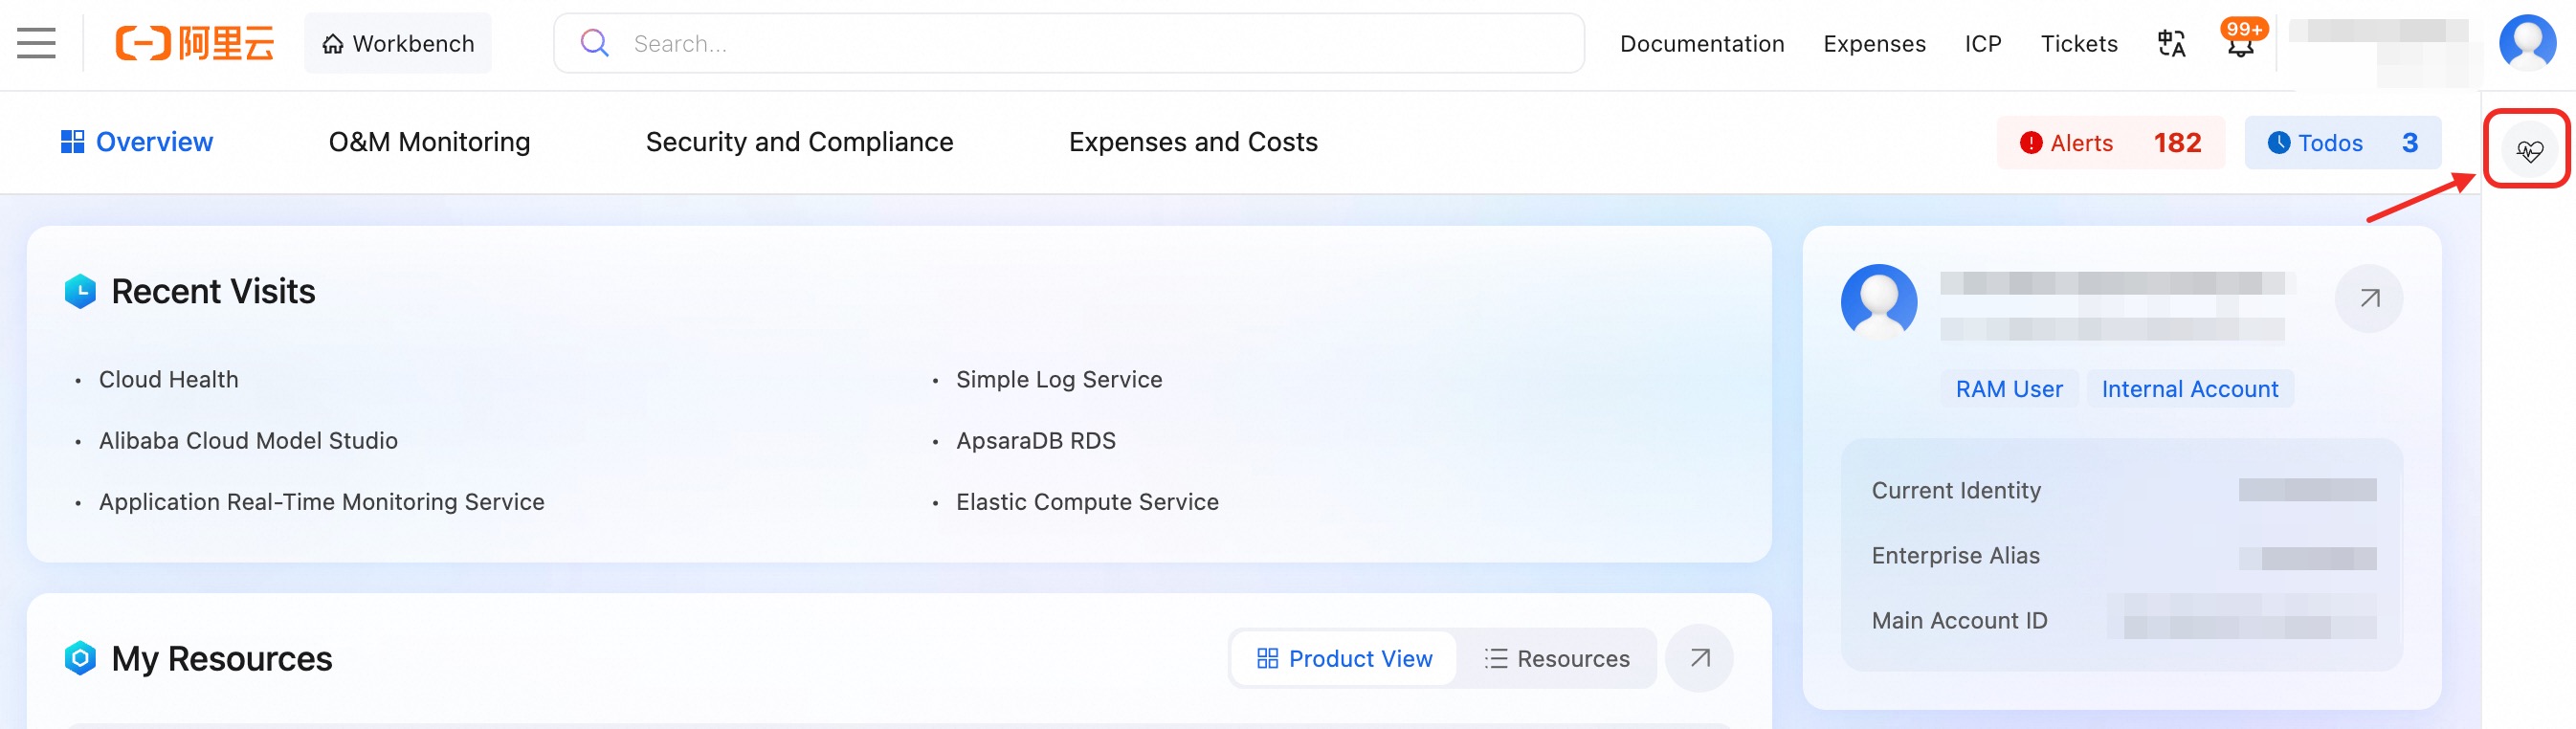Click the Alibaba Cloud logo
This screenshot has width=2576, height=729.
194,43
